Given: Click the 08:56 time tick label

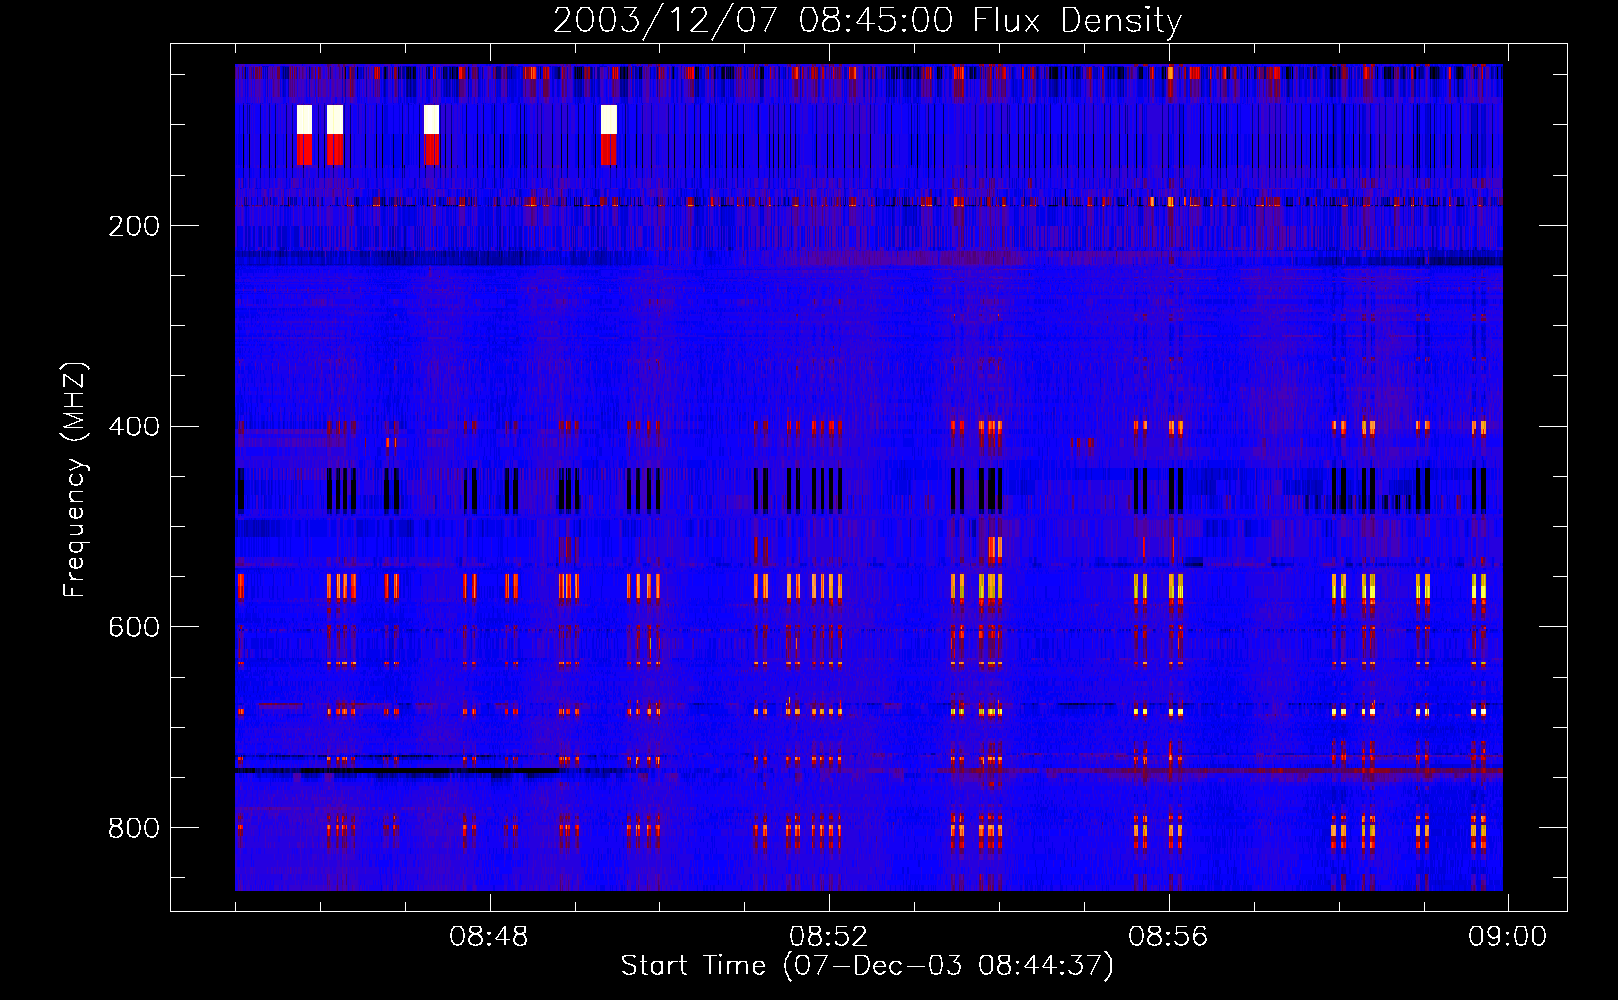Looking at the screenshot, I should click(x=1168, y=937).
